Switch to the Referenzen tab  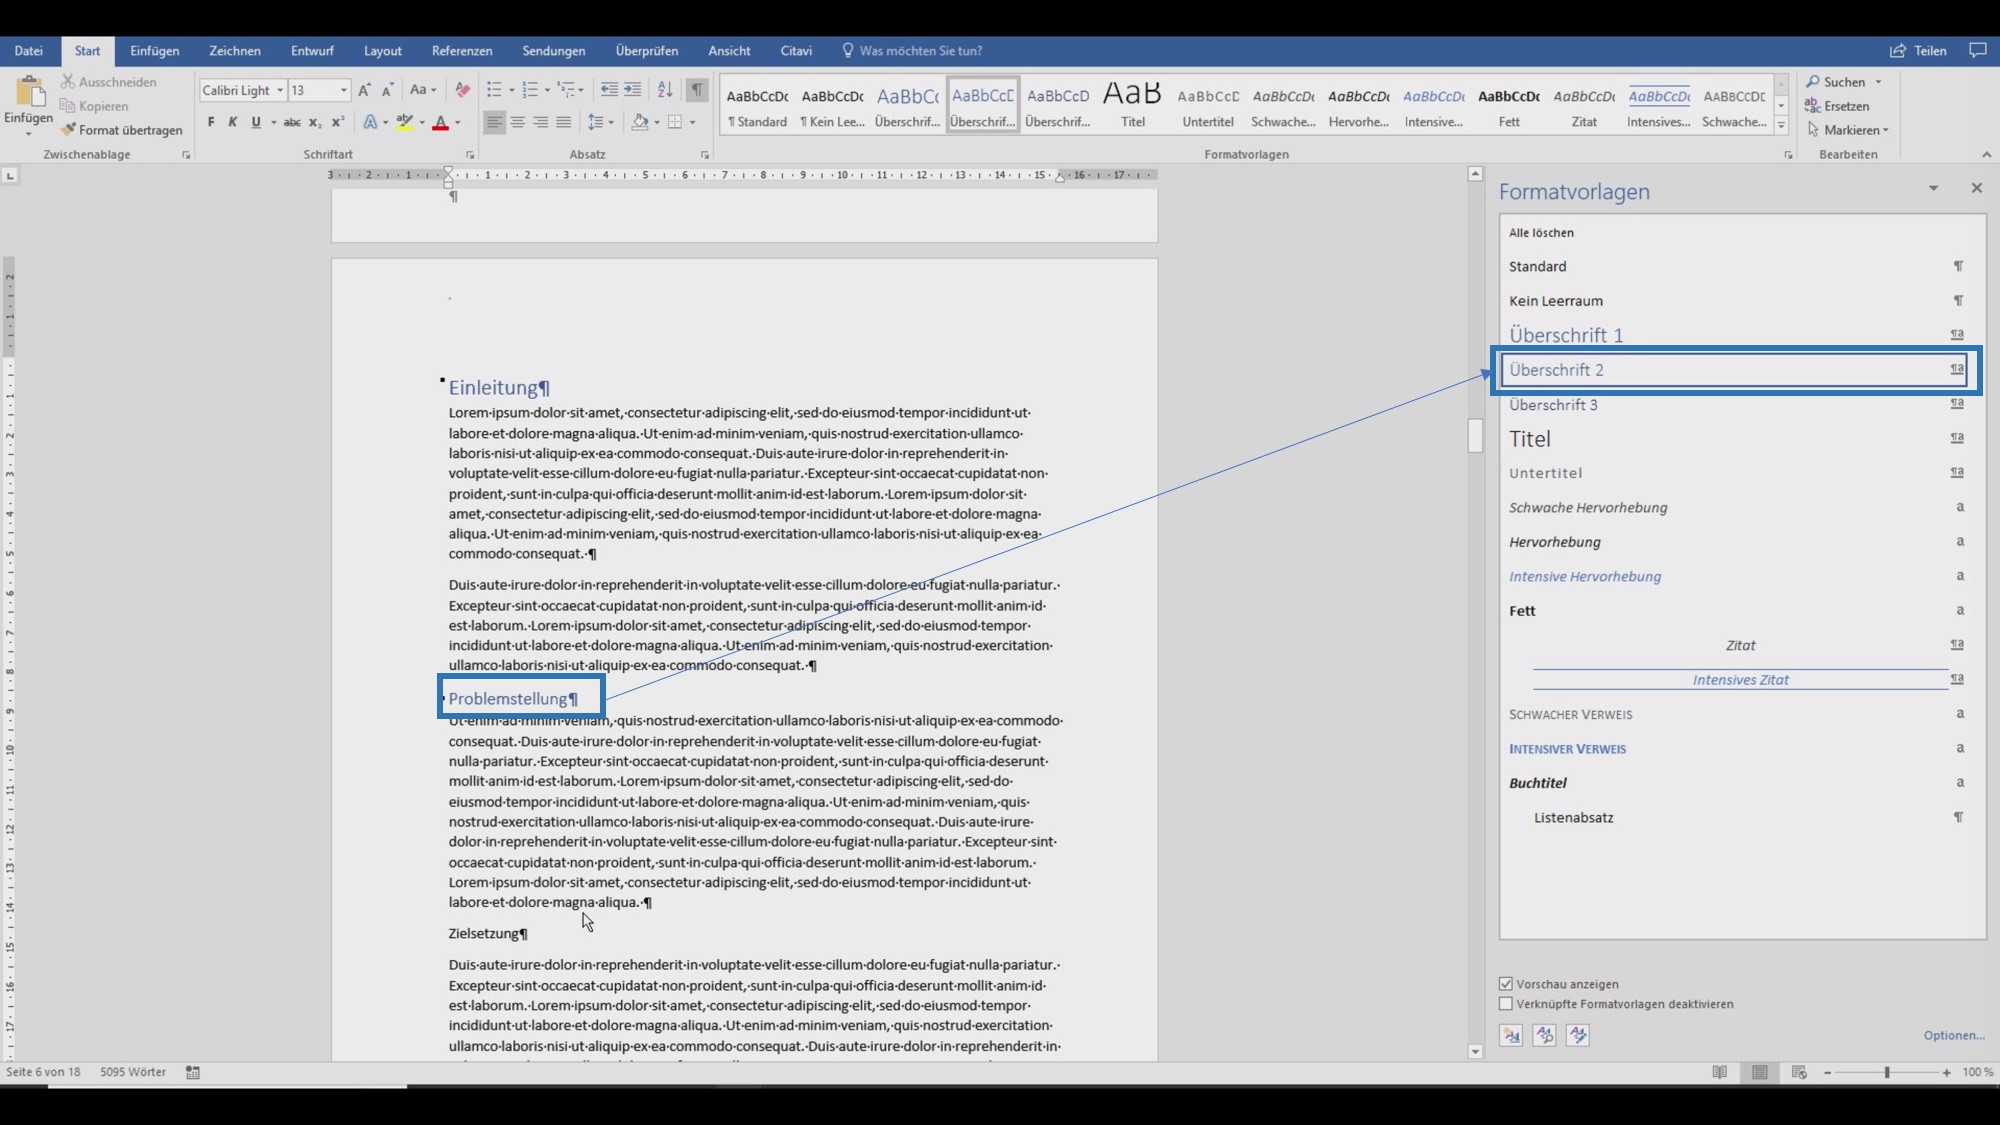tap(462, 50)
